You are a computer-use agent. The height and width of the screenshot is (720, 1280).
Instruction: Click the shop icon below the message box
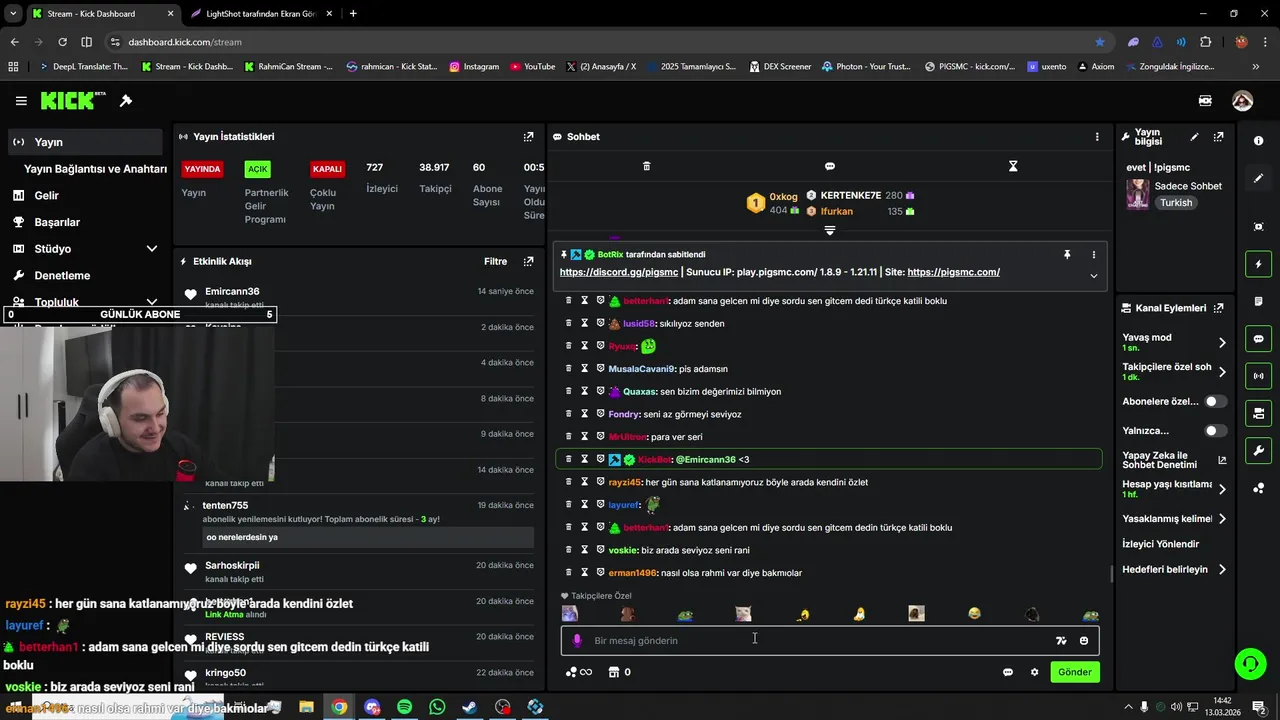[614, 672]
